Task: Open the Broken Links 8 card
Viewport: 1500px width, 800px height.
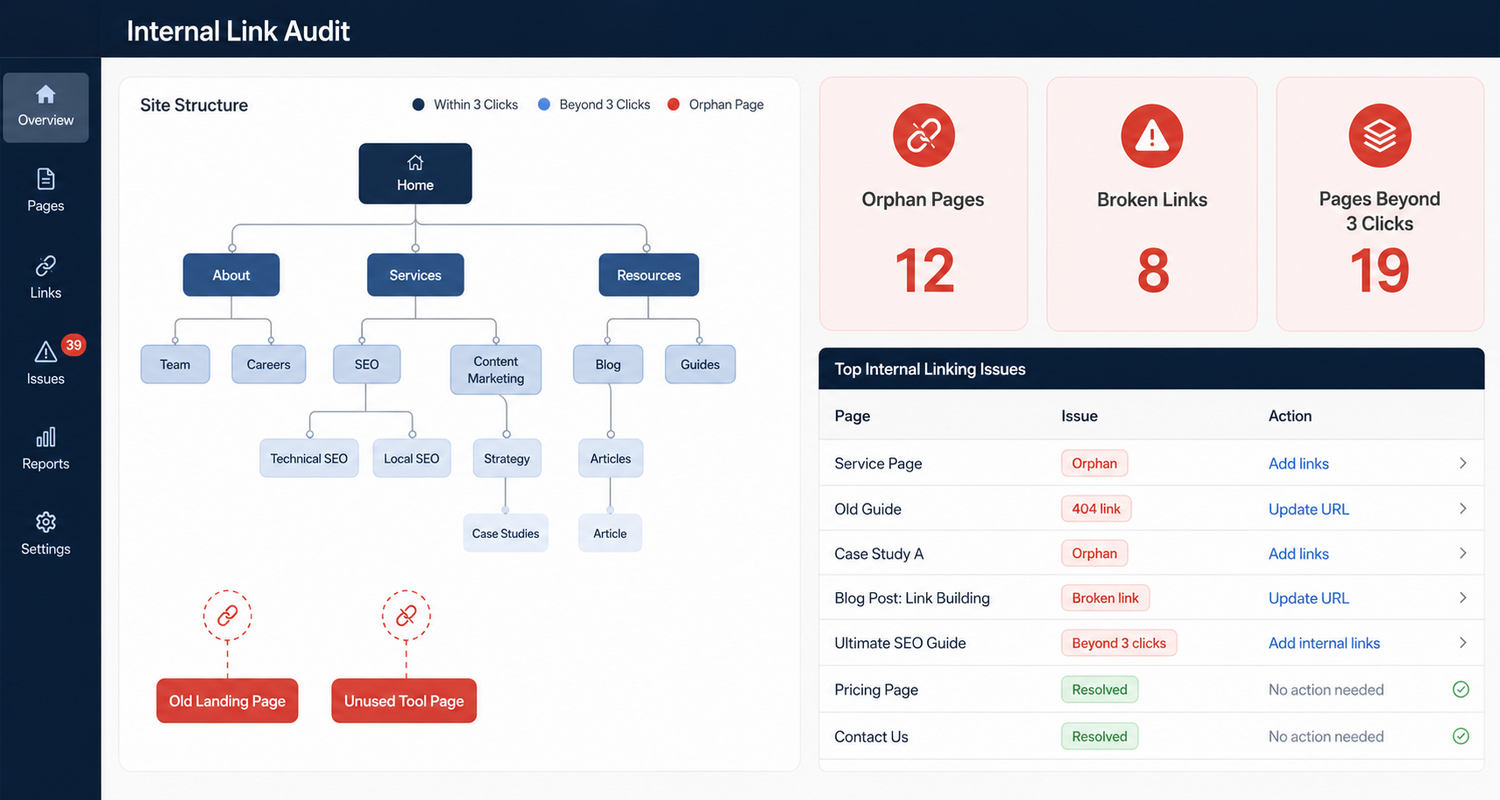Action: 1152,204
